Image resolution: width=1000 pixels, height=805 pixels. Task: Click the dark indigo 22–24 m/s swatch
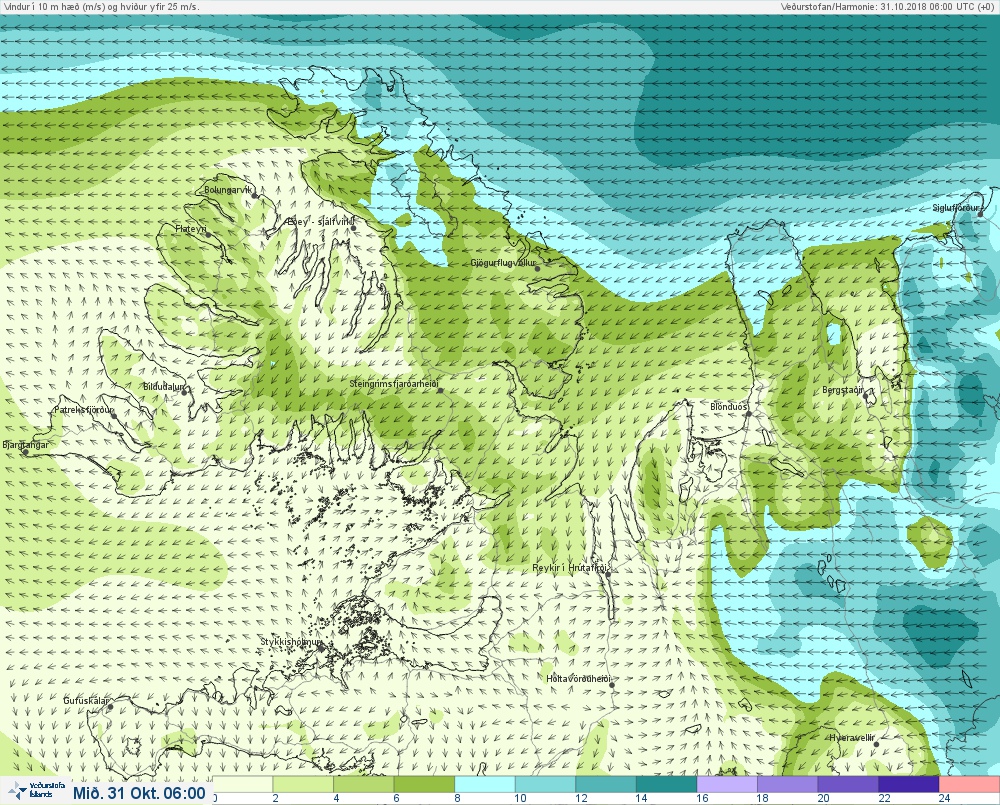coord(909,784)
